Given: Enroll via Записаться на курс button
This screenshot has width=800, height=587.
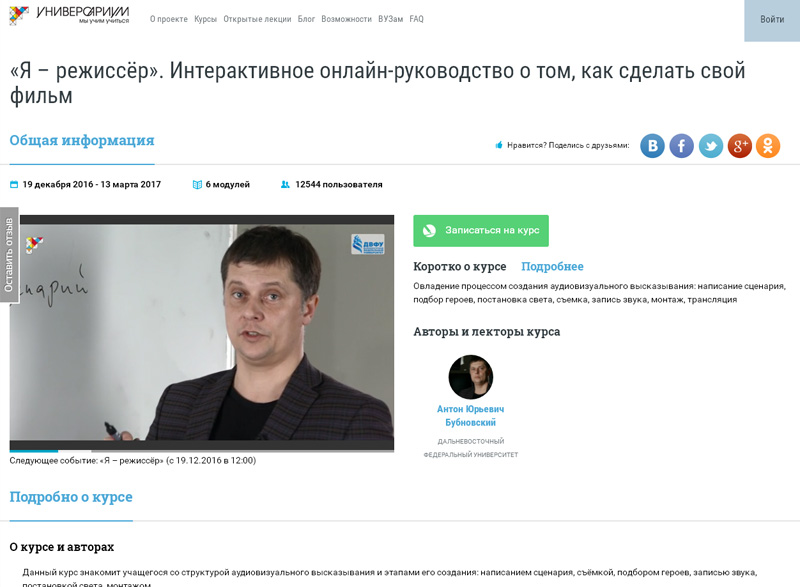Looking at the screenshot, I should tap(481, 231).
